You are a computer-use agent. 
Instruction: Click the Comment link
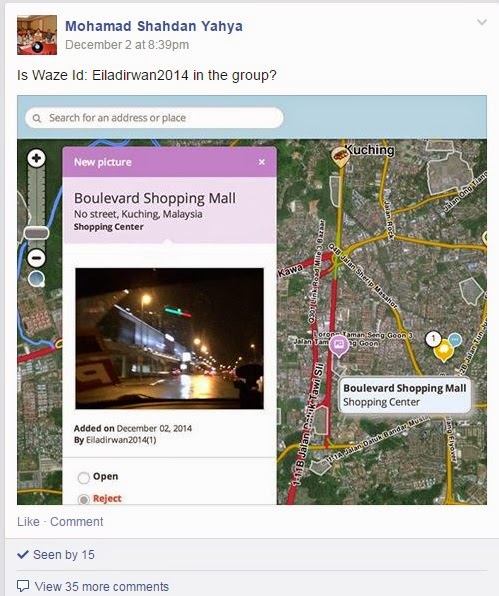click(76, 522)
